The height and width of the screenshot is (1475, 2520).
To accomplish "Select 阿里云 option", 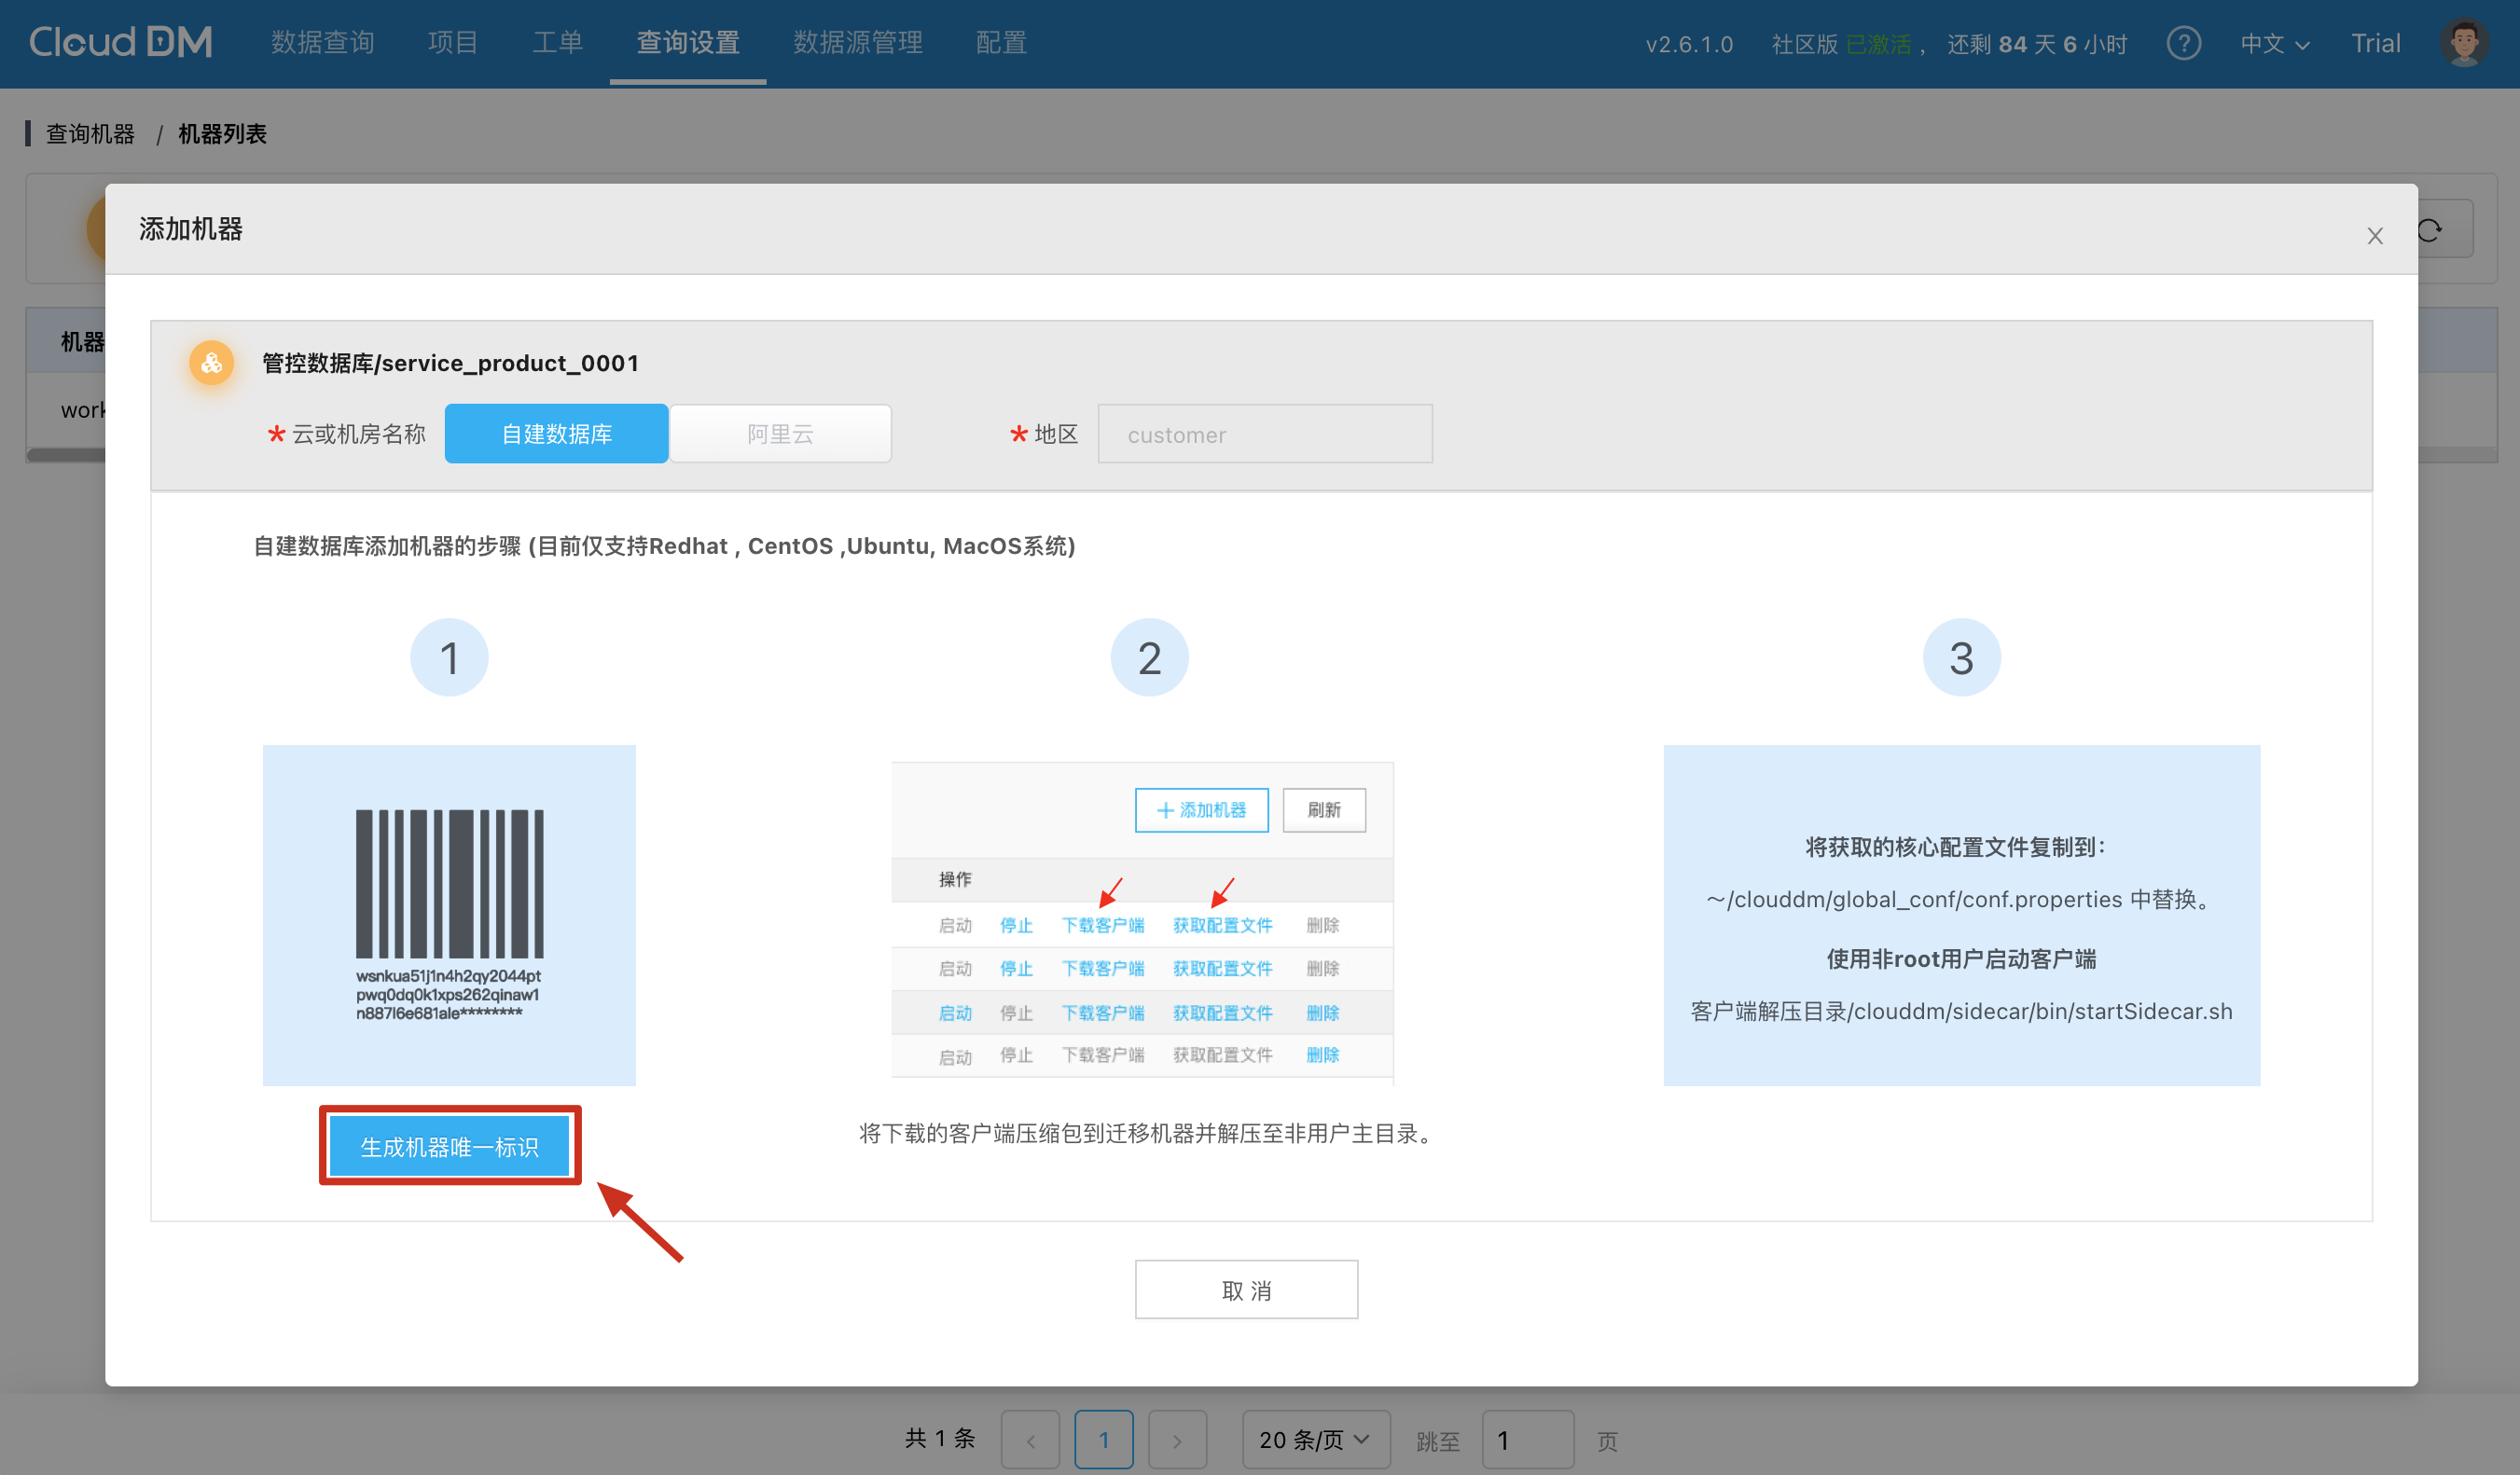I will [780, 434].
